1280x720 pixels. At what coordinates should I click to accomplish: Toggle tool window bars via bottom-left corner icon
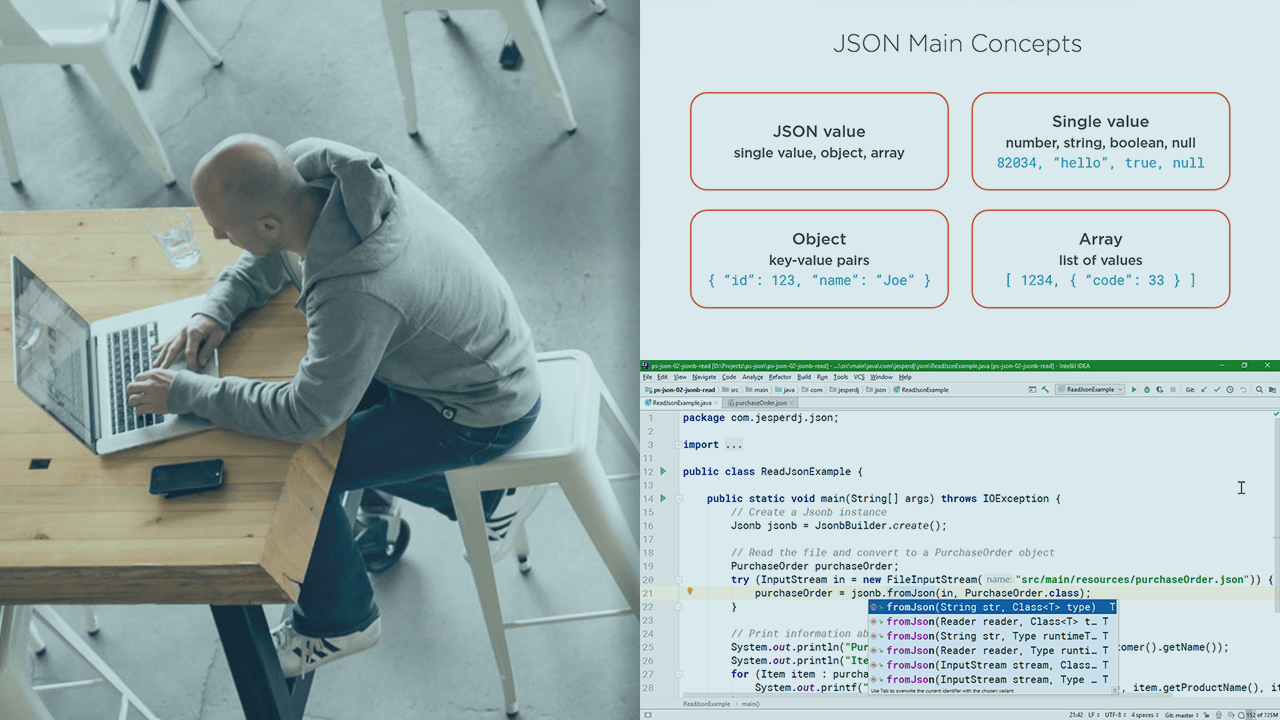point(647,714)
